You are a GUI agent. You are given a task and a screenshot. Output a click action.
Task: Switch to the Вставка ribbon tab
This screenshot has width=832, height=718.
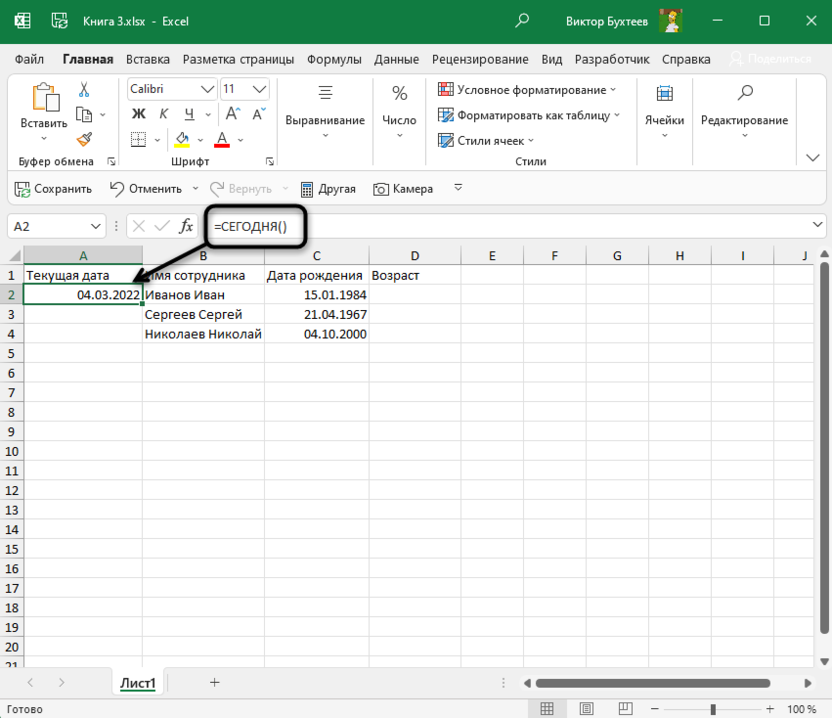(x=148, y=59)
